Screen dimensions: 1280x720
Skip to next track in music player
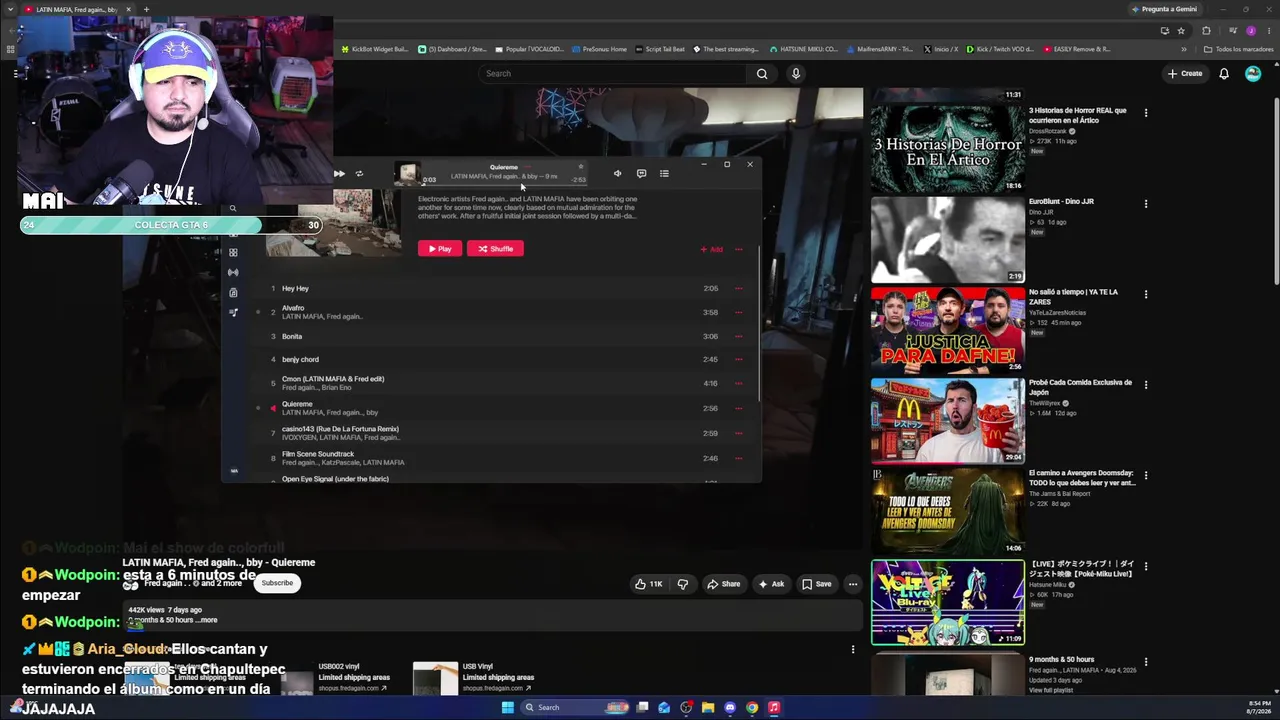point(340,174)
